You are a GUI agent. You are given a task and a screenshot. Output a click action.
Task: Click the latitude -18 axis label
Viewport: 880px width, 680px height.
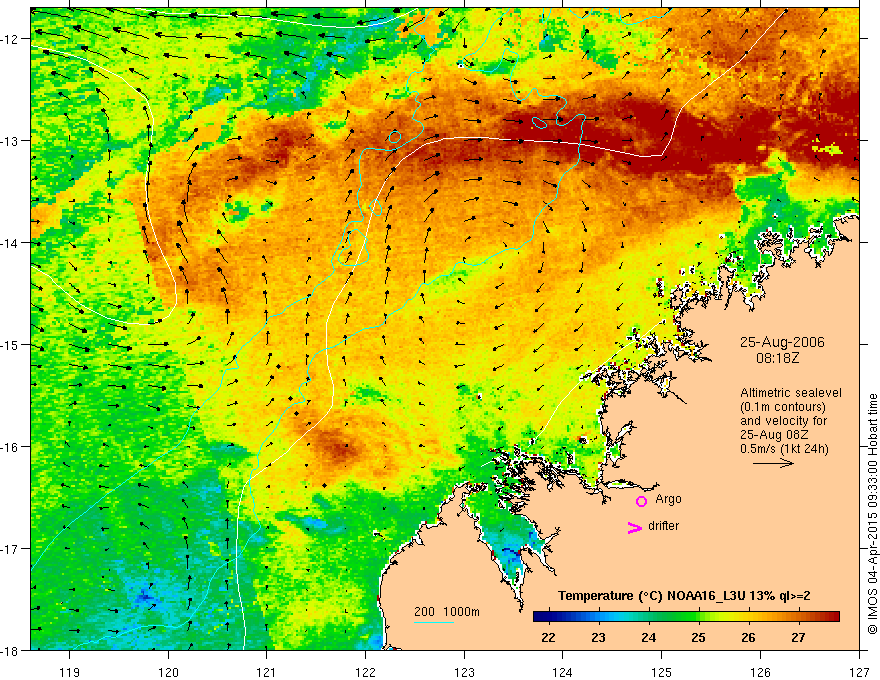11,650
